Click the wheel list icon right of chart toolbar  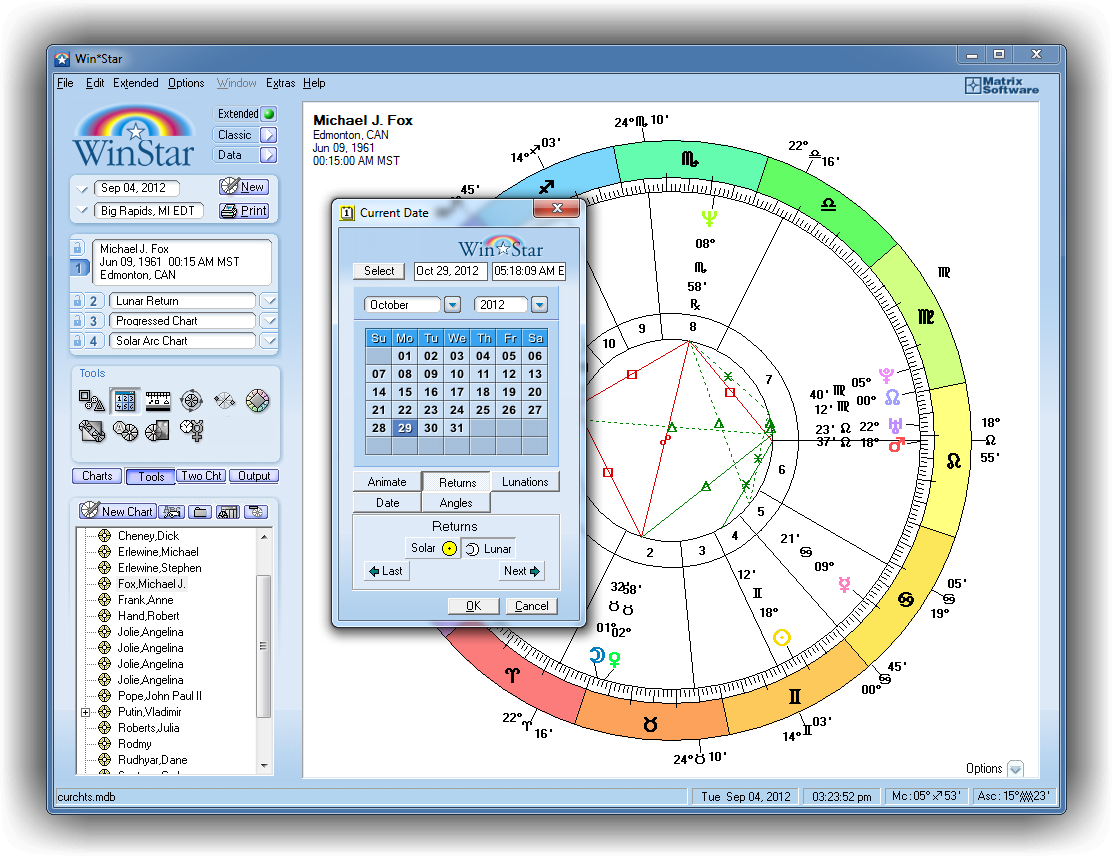coord(256,512)
